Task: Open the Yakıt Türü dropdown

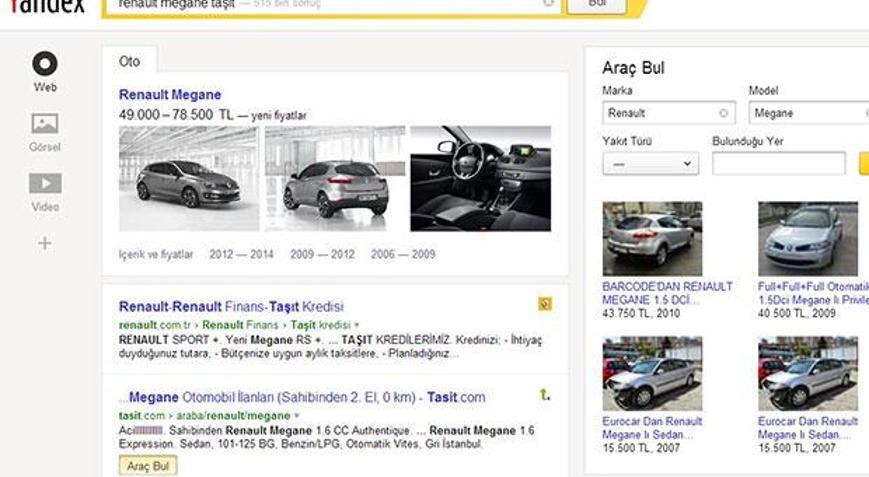Action: pyautogui.click(x=651, y=164)
